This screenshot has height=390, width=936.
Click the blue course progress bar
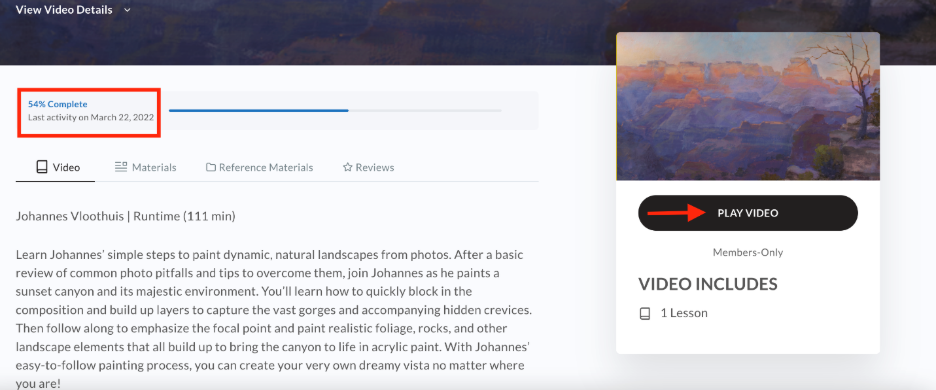335,110
